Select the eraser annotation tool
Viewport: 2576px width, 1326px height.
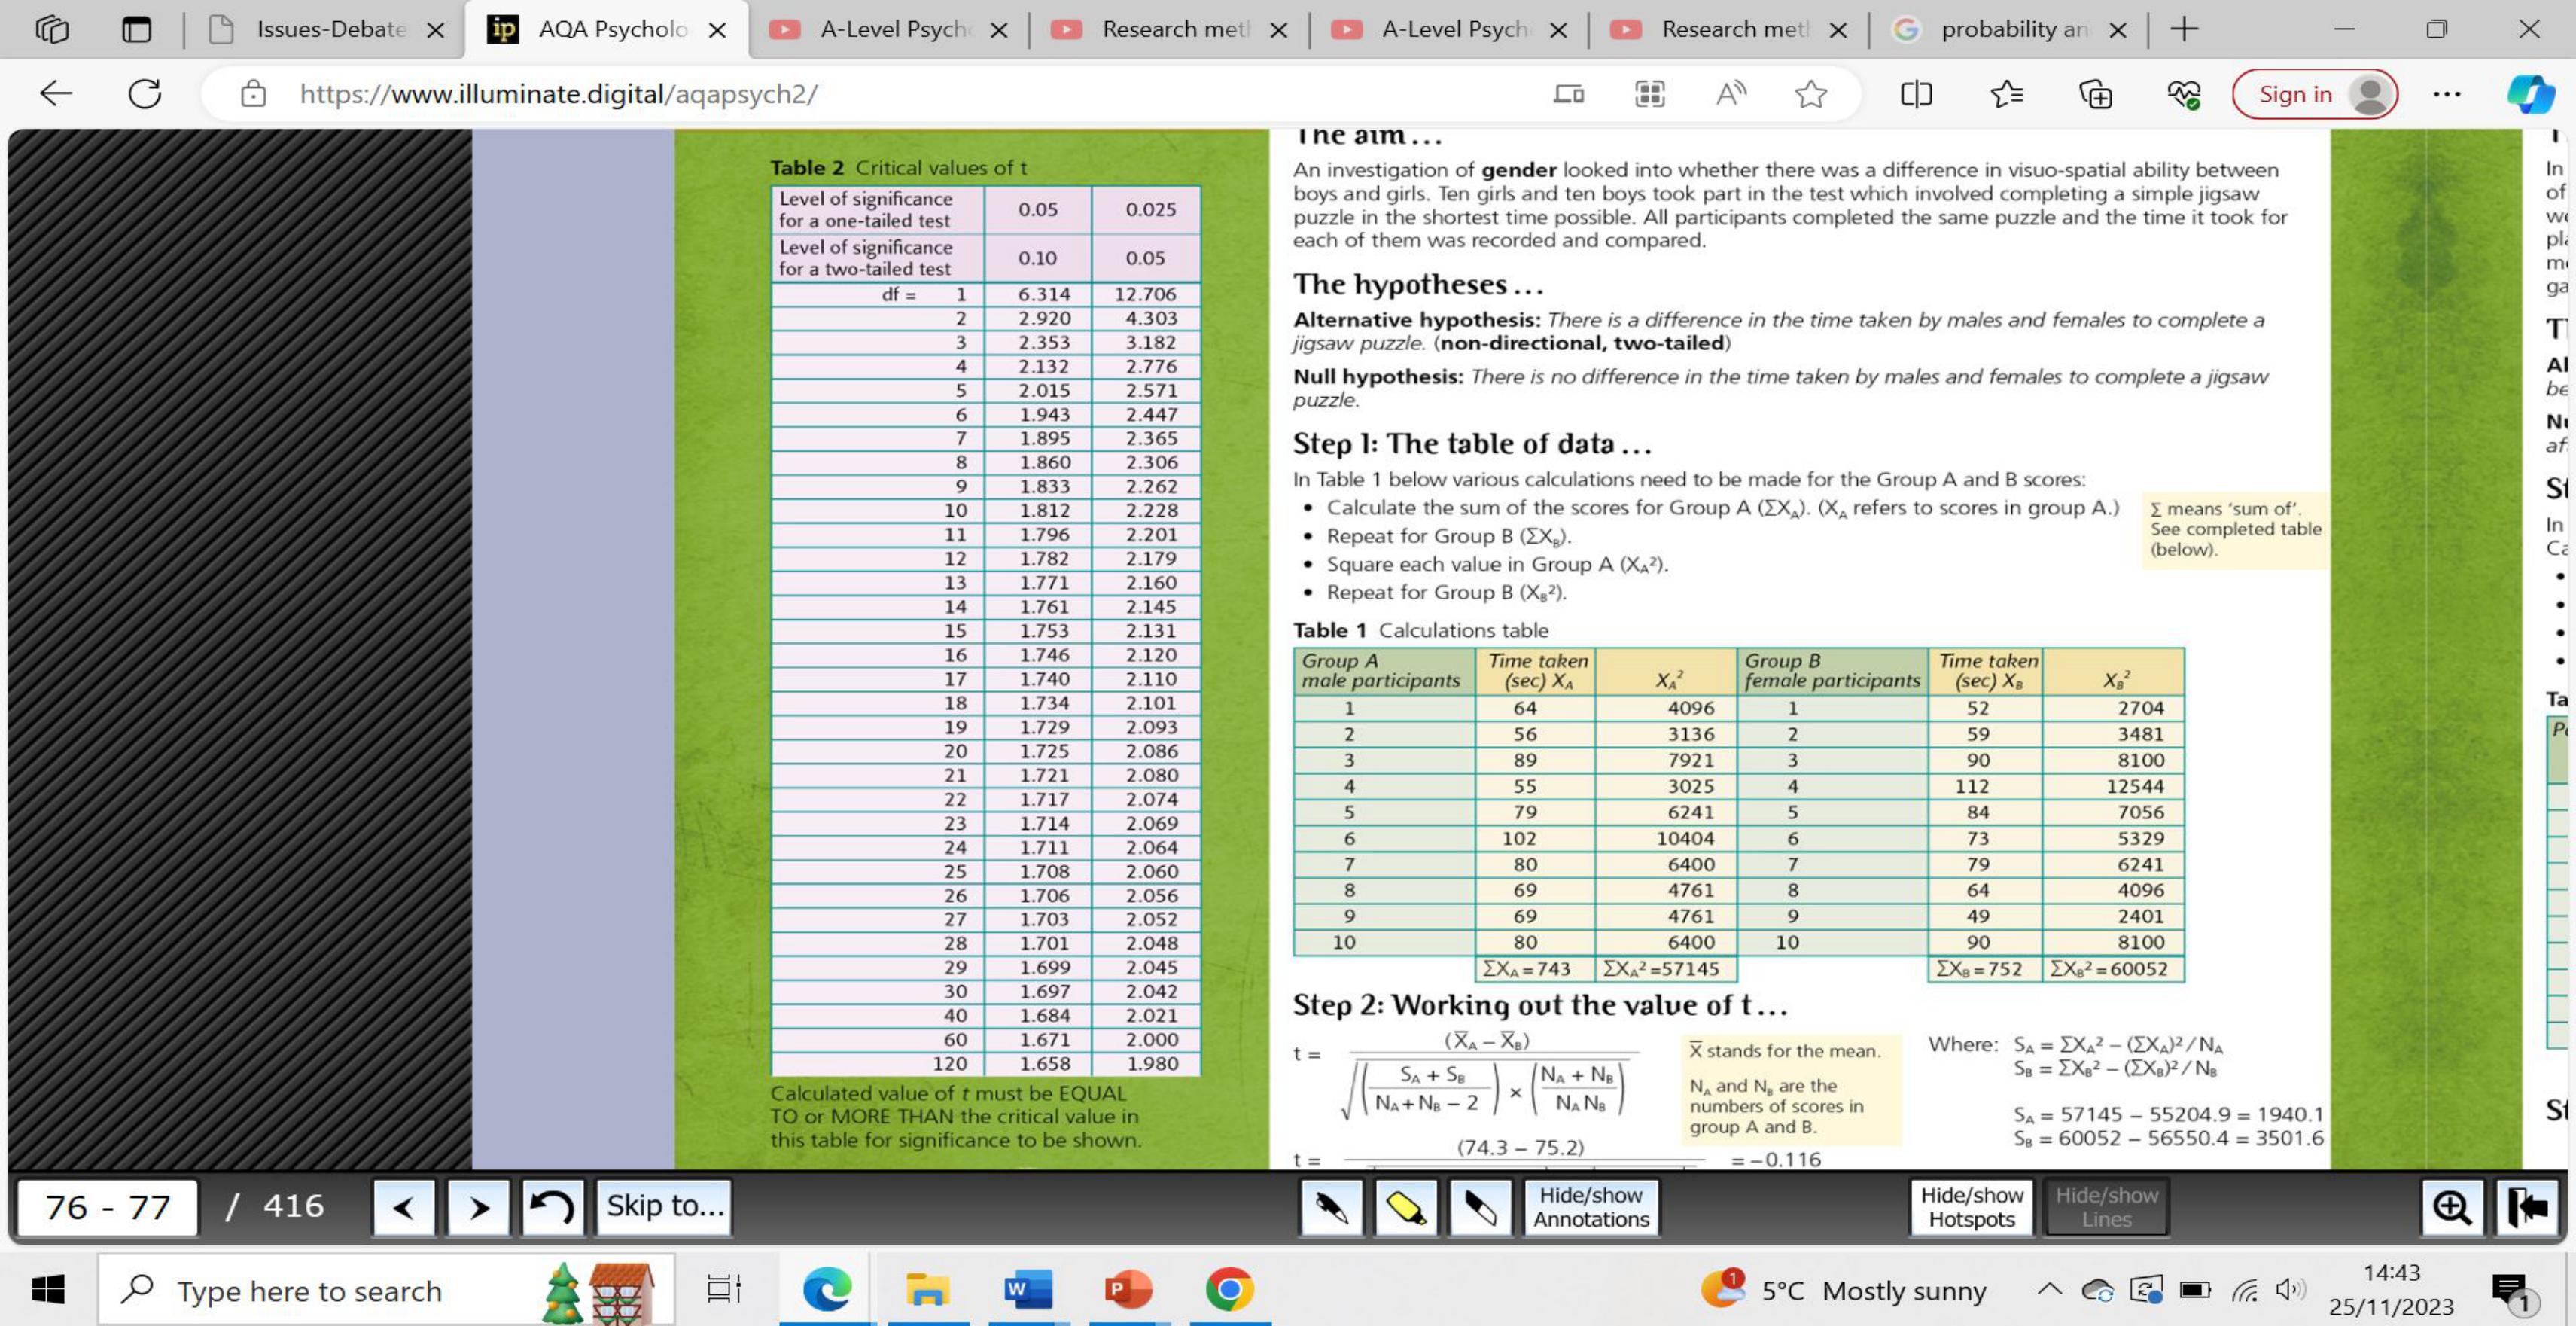1480,1208
